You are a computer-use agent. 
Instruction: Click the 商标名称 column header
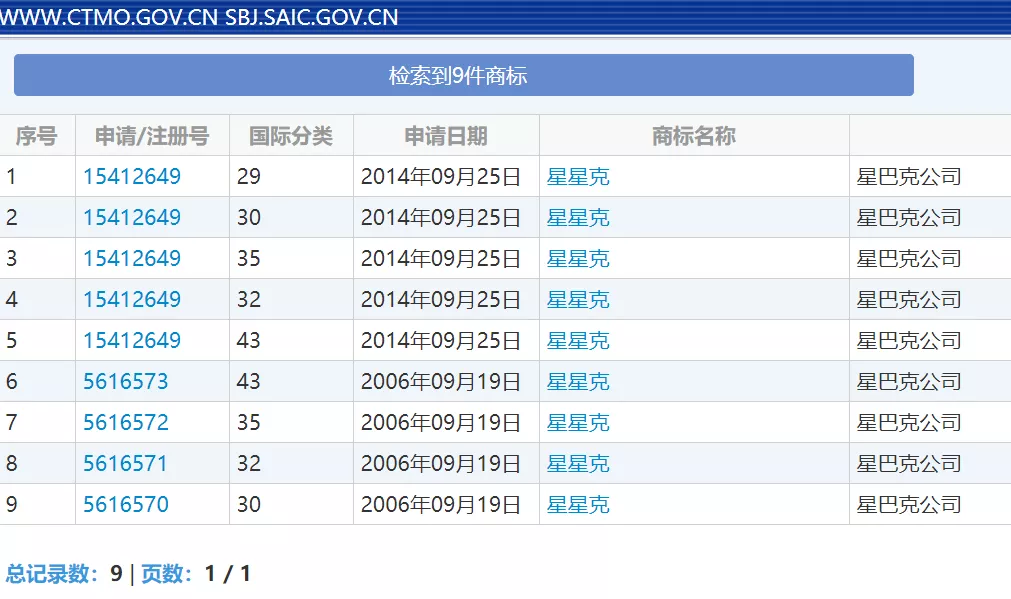pos(694,136)
